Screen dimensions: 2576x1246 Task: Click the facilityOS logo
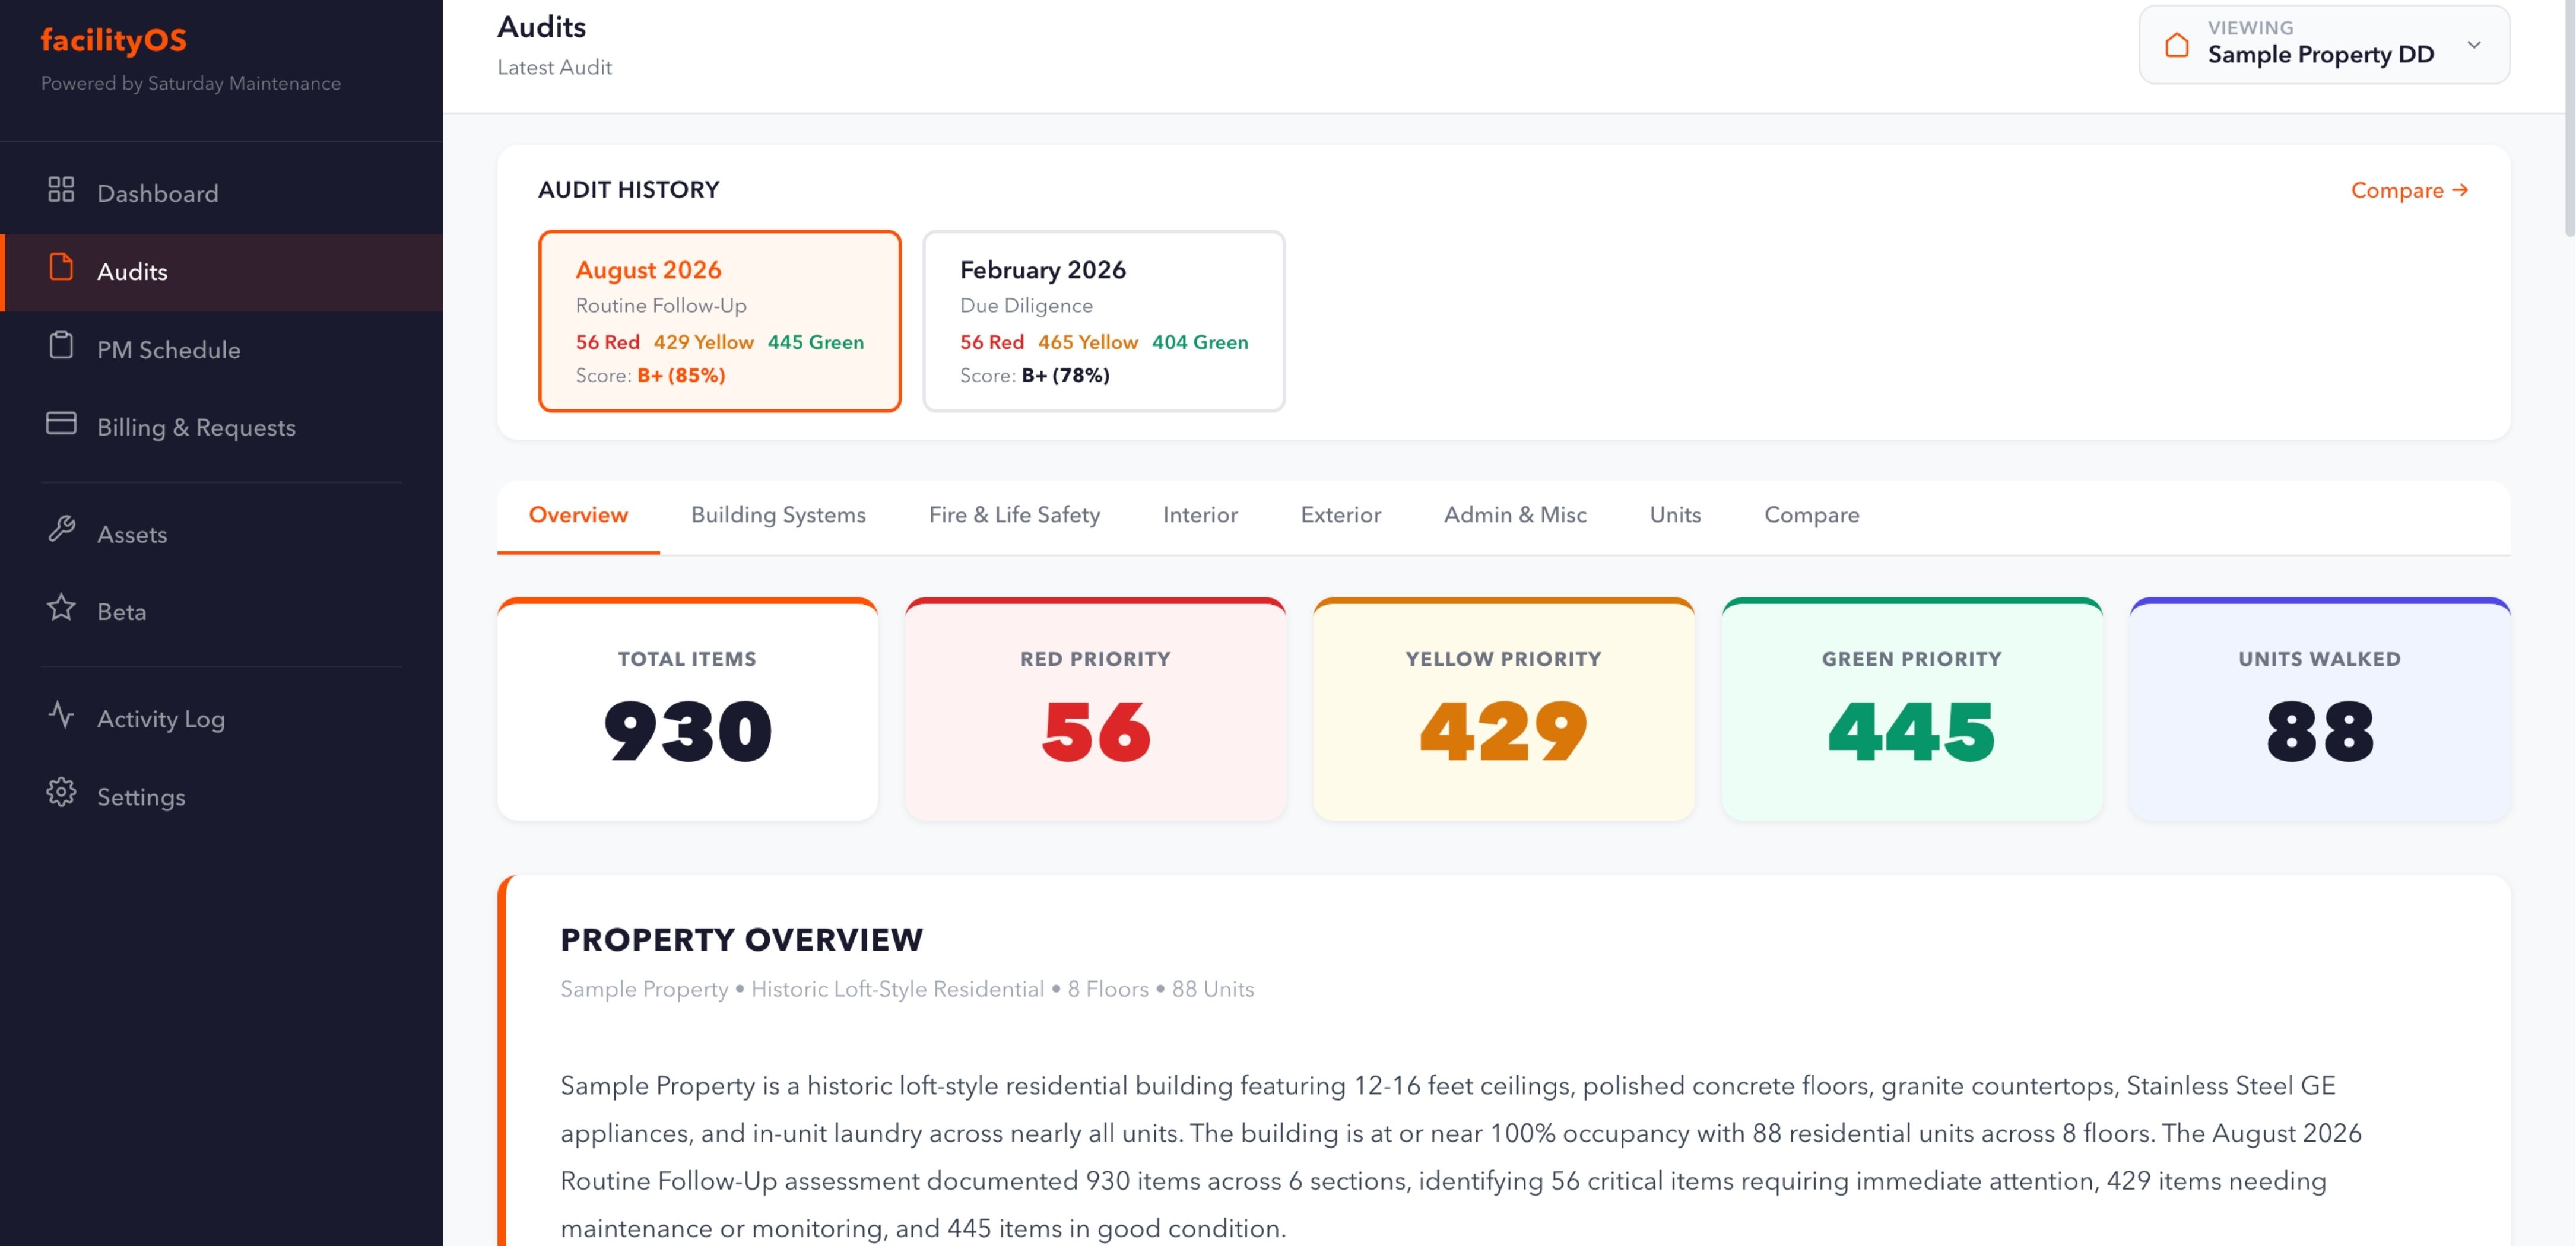(x=114, y=40)
